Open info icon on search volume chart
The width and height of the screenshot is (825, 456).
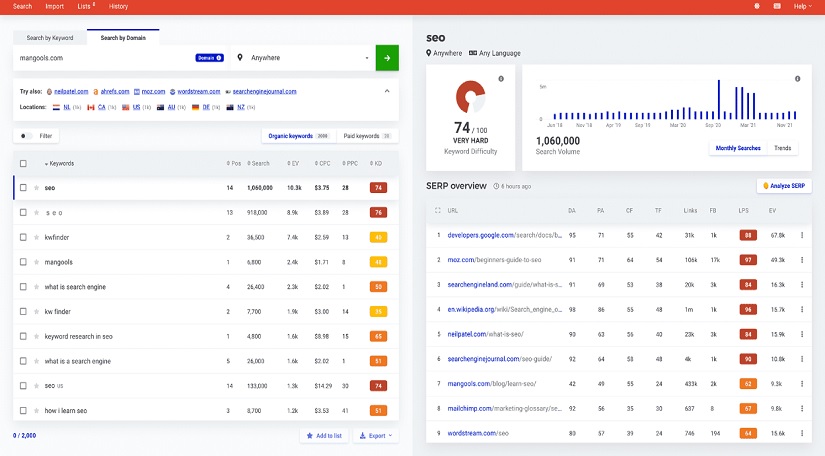[798, 79]
